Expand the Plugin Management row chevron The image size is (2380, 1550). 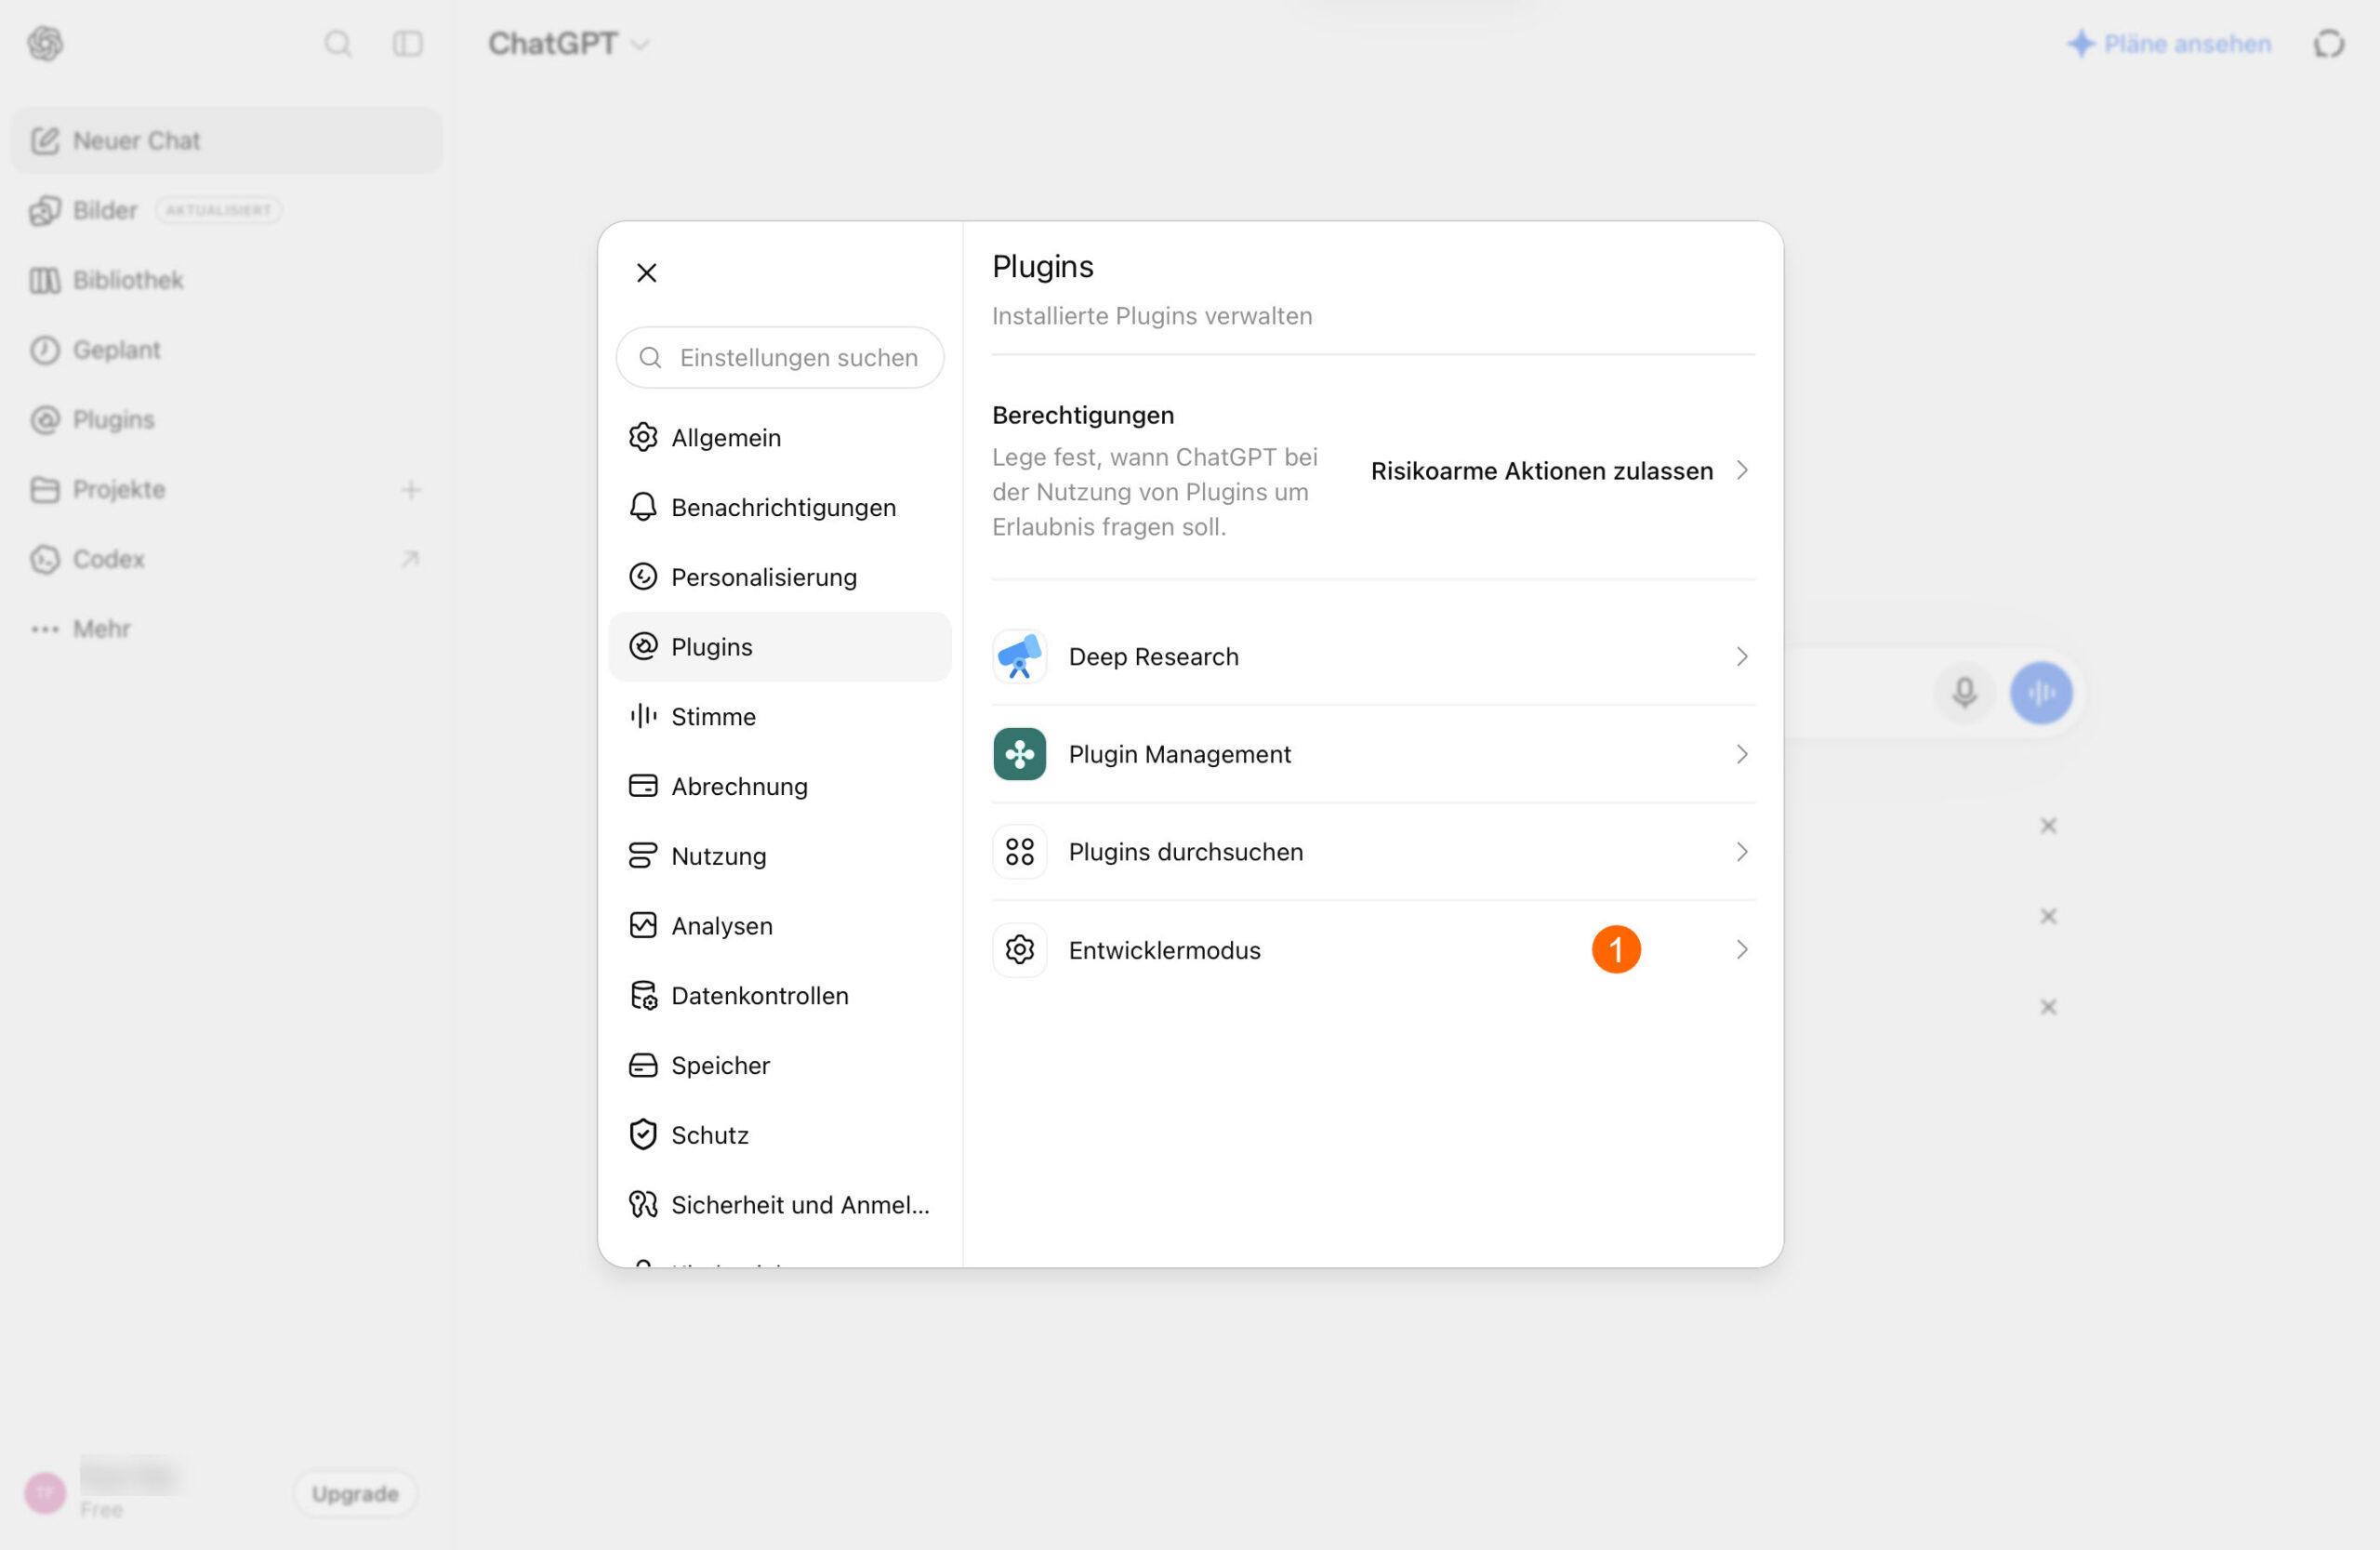pyautogui.click(x=1741, y=754)
